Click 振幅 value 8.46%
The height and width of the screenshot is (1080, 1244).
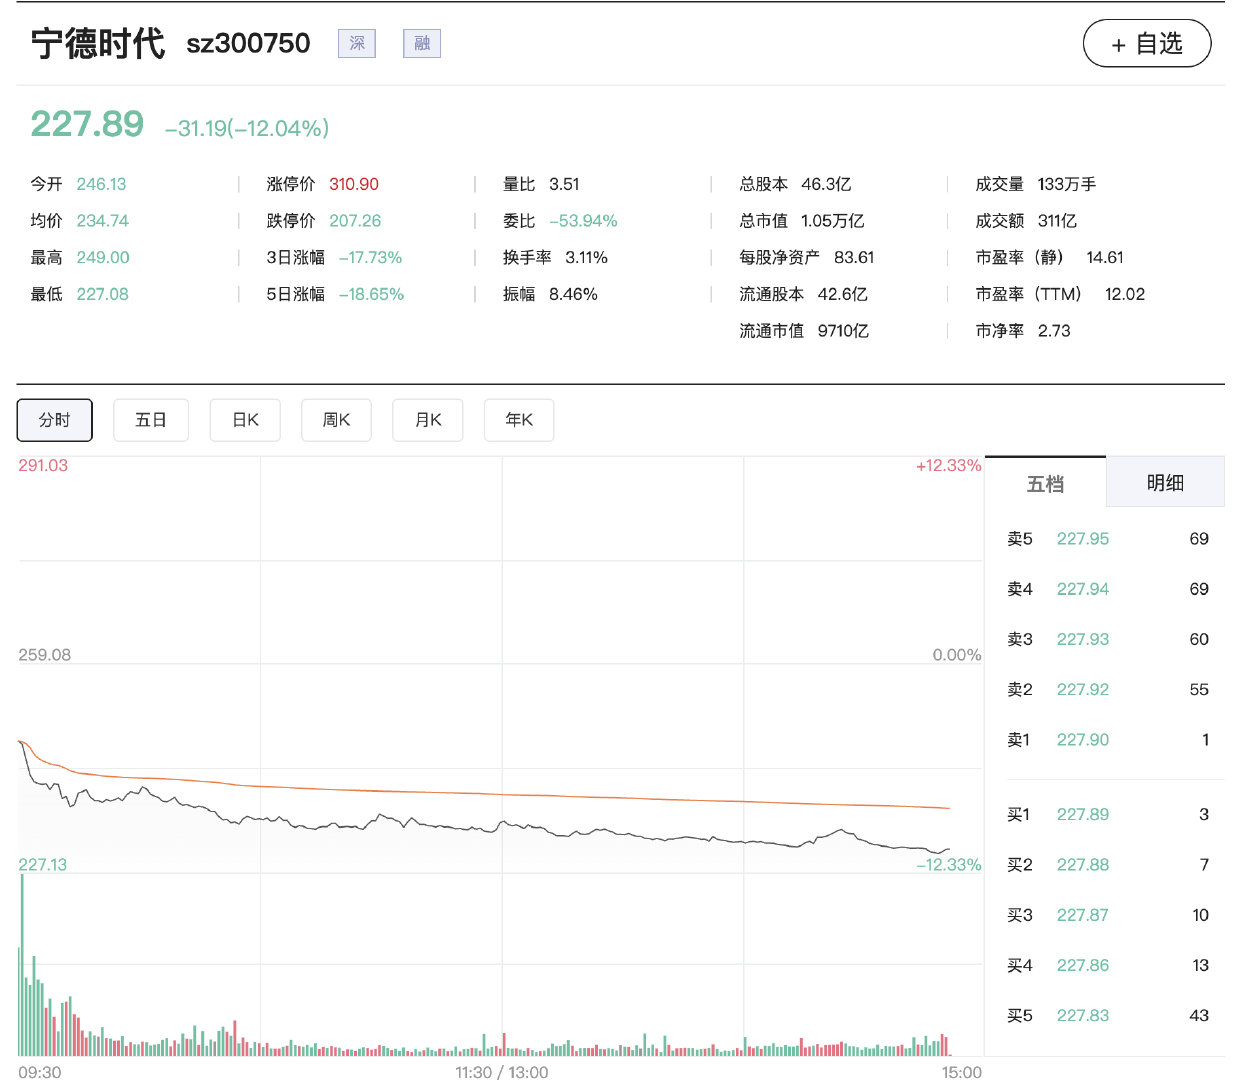click(573, 294)
